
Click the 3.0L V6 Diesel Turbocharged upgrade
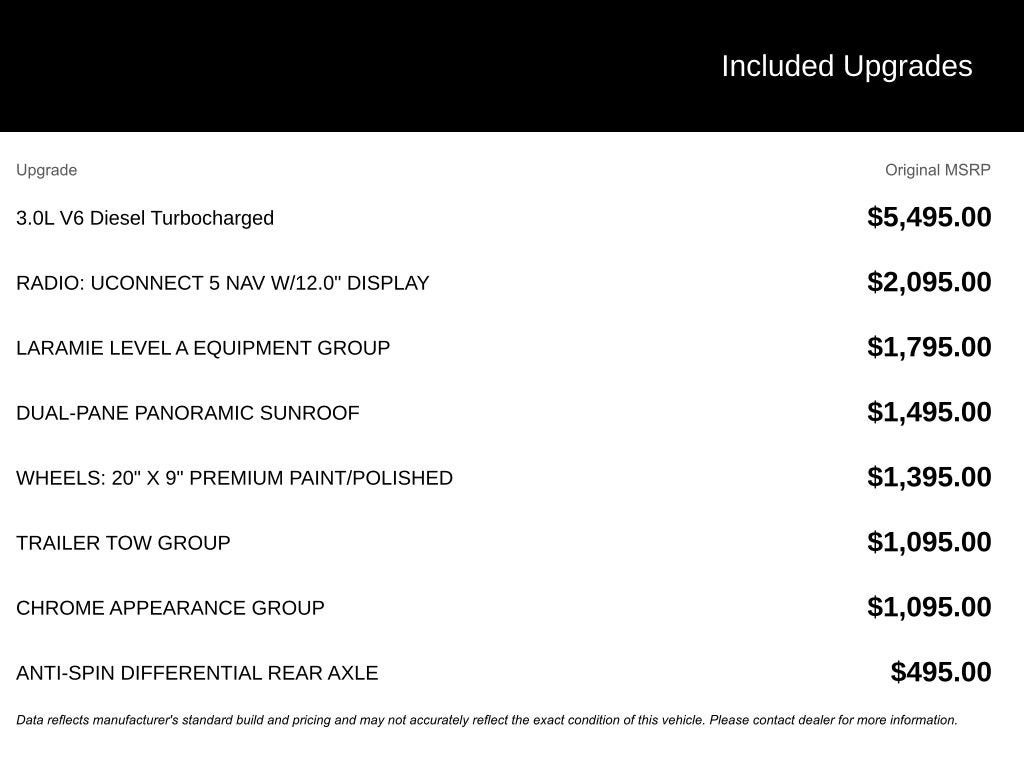pyautogui.click(x=145, y=218)
